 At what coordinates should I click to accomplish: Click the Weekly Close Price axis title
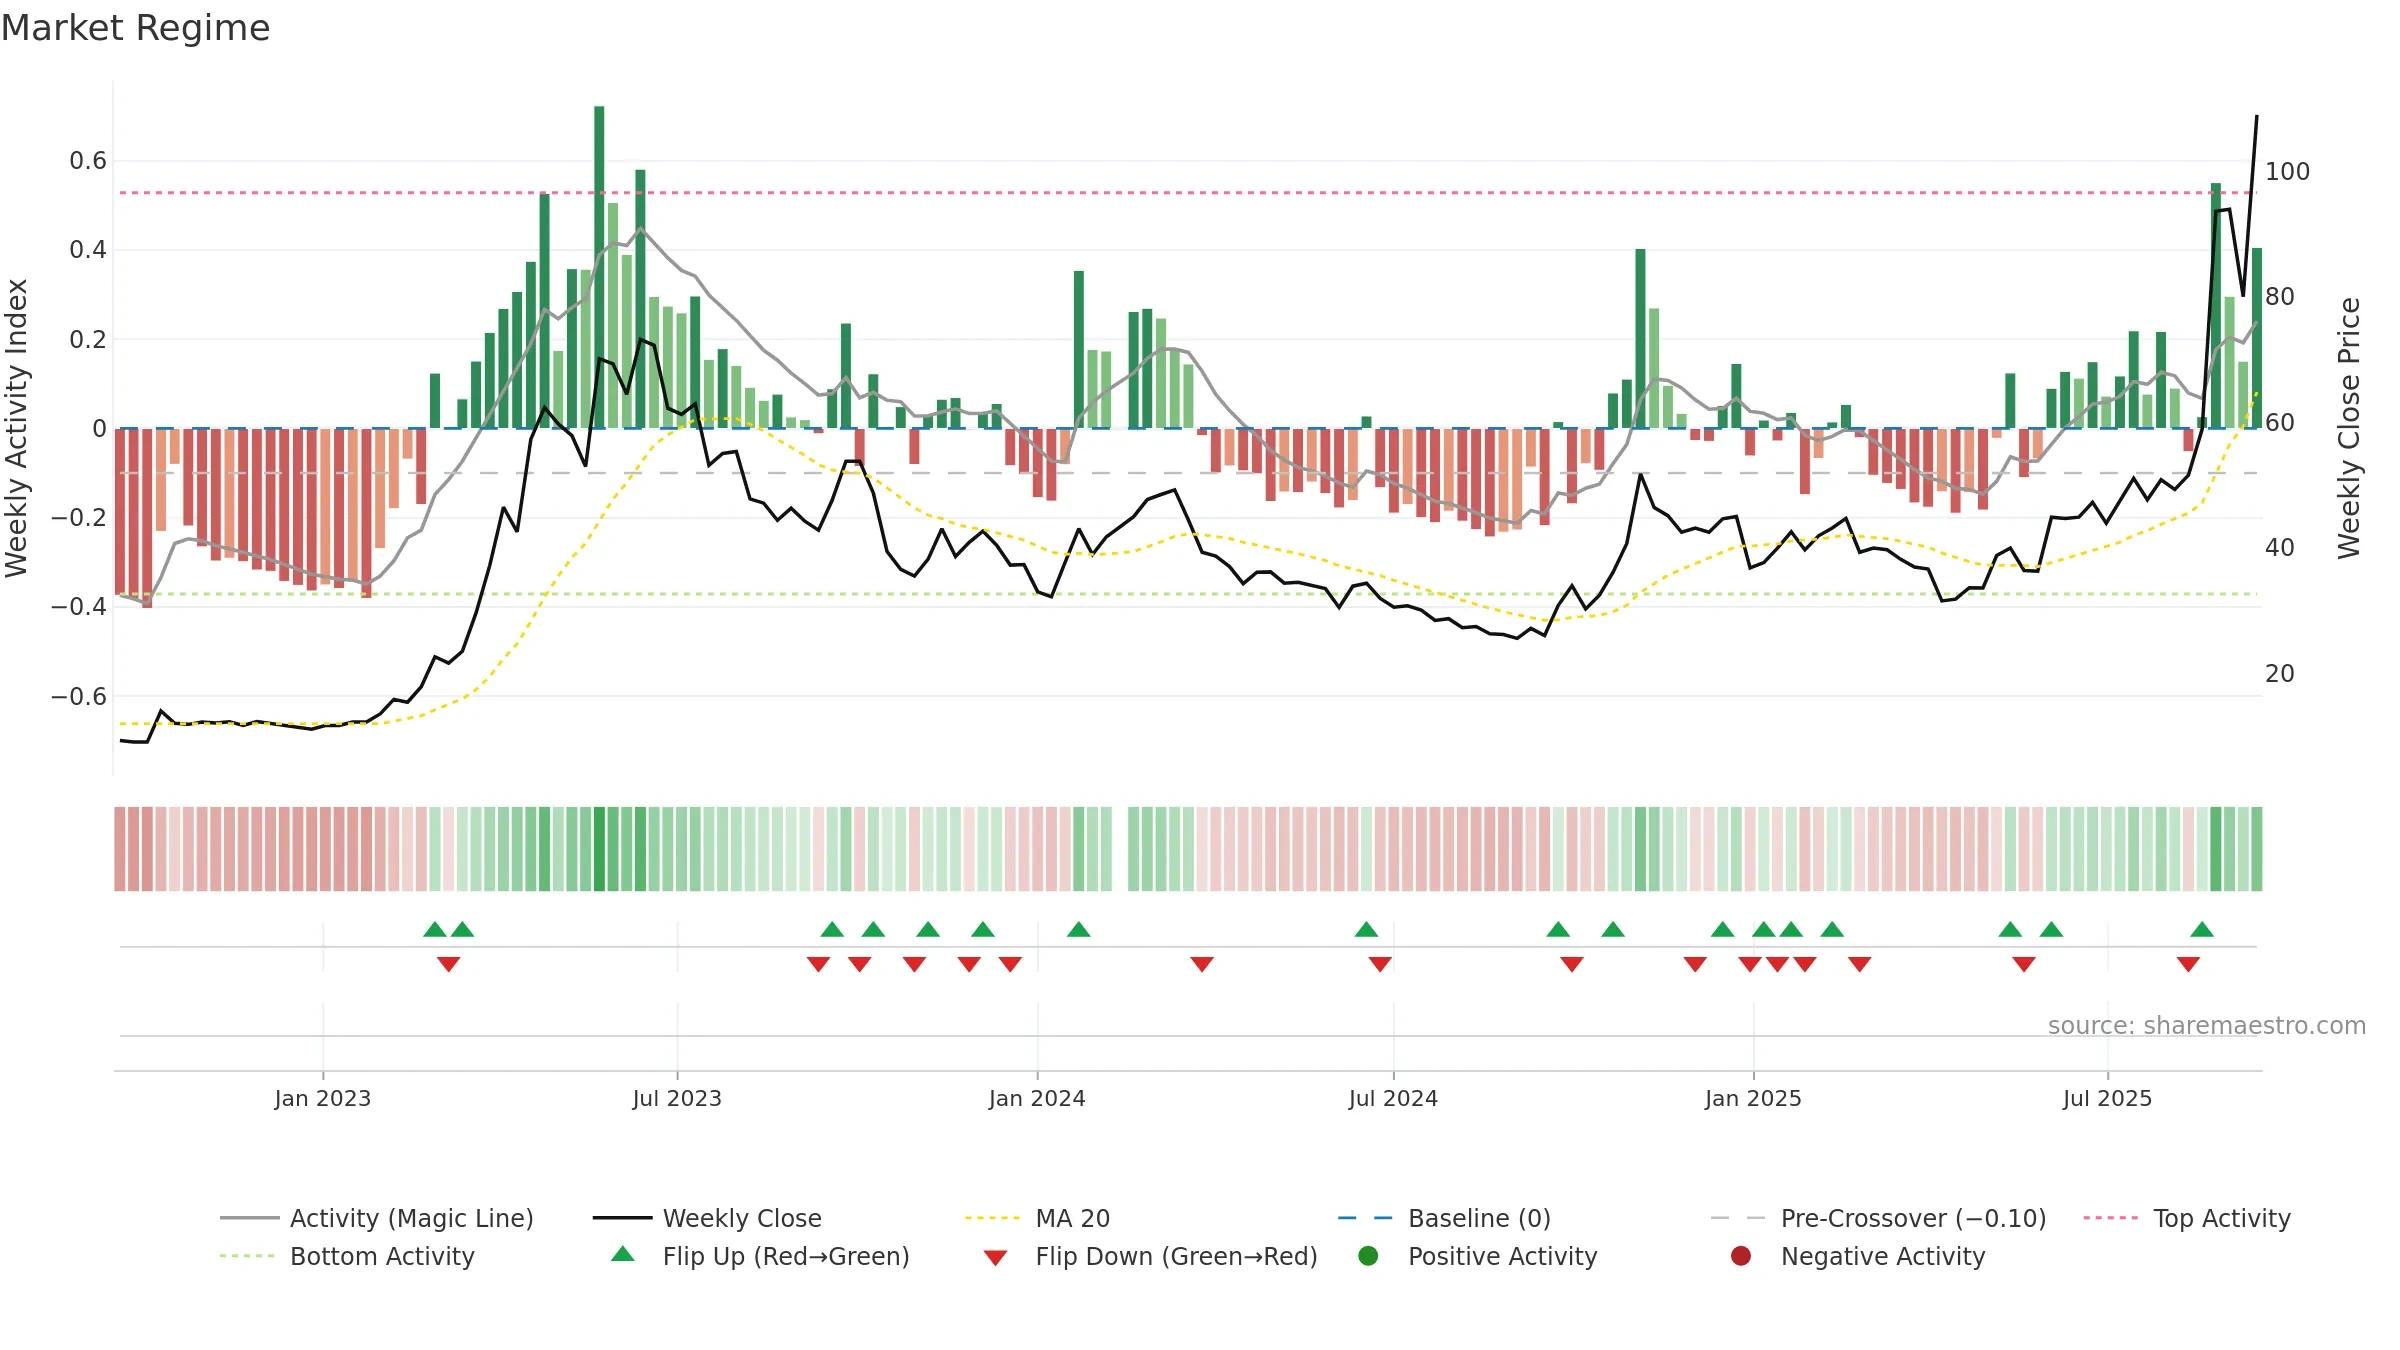[2349, 428]
